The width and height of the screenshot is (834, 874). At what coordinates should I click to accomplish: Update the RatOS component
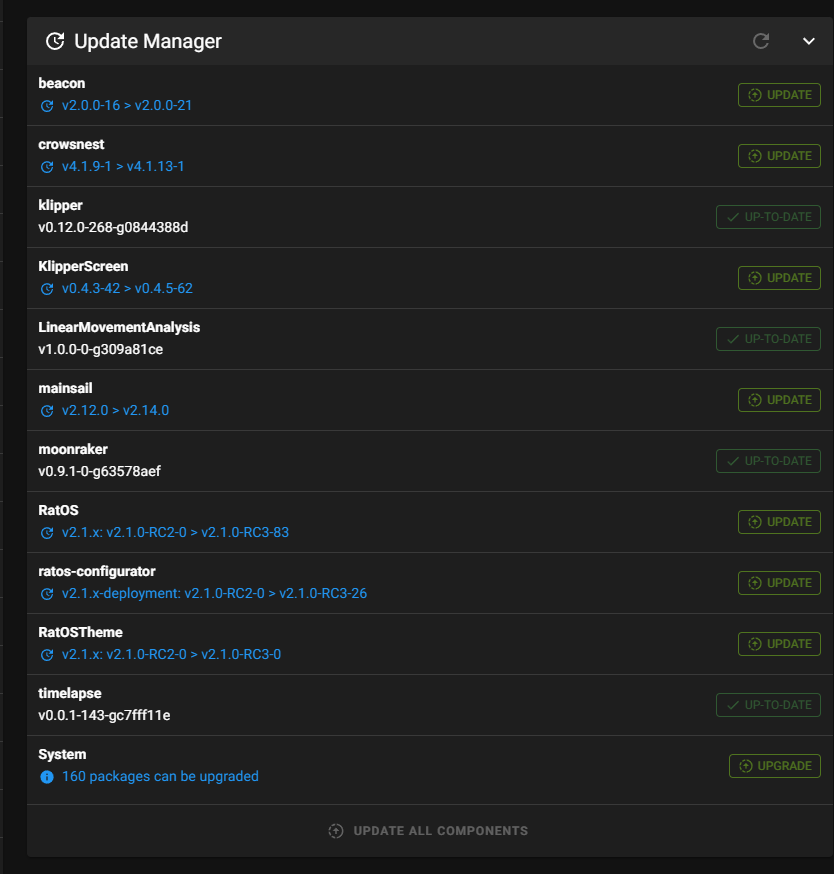(779, 522)
